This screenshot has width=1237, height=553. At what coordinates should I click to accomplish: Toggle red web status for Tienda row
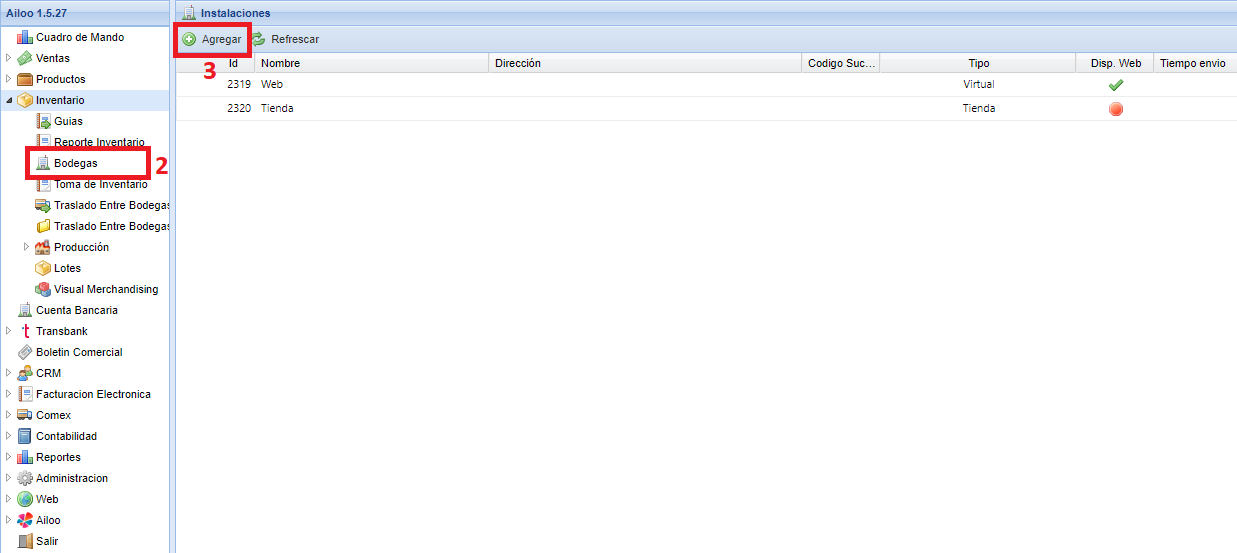click(x=1116, y=109)
